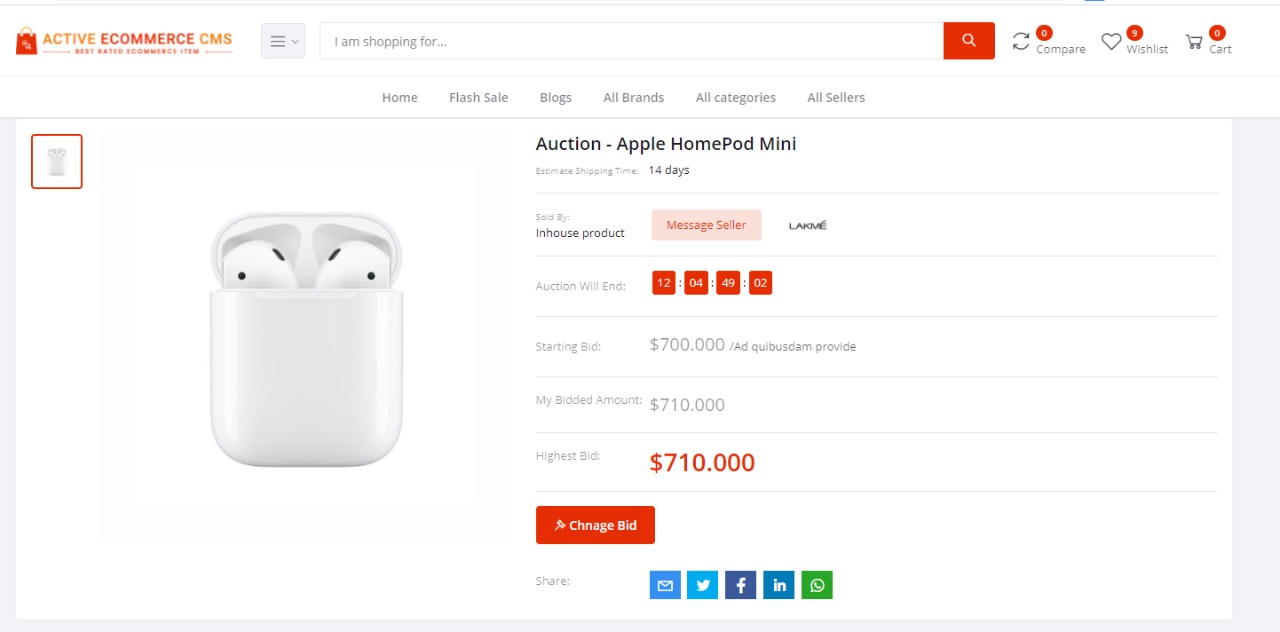Select the product thumbnail image
1280x632 pixels.
57,162
